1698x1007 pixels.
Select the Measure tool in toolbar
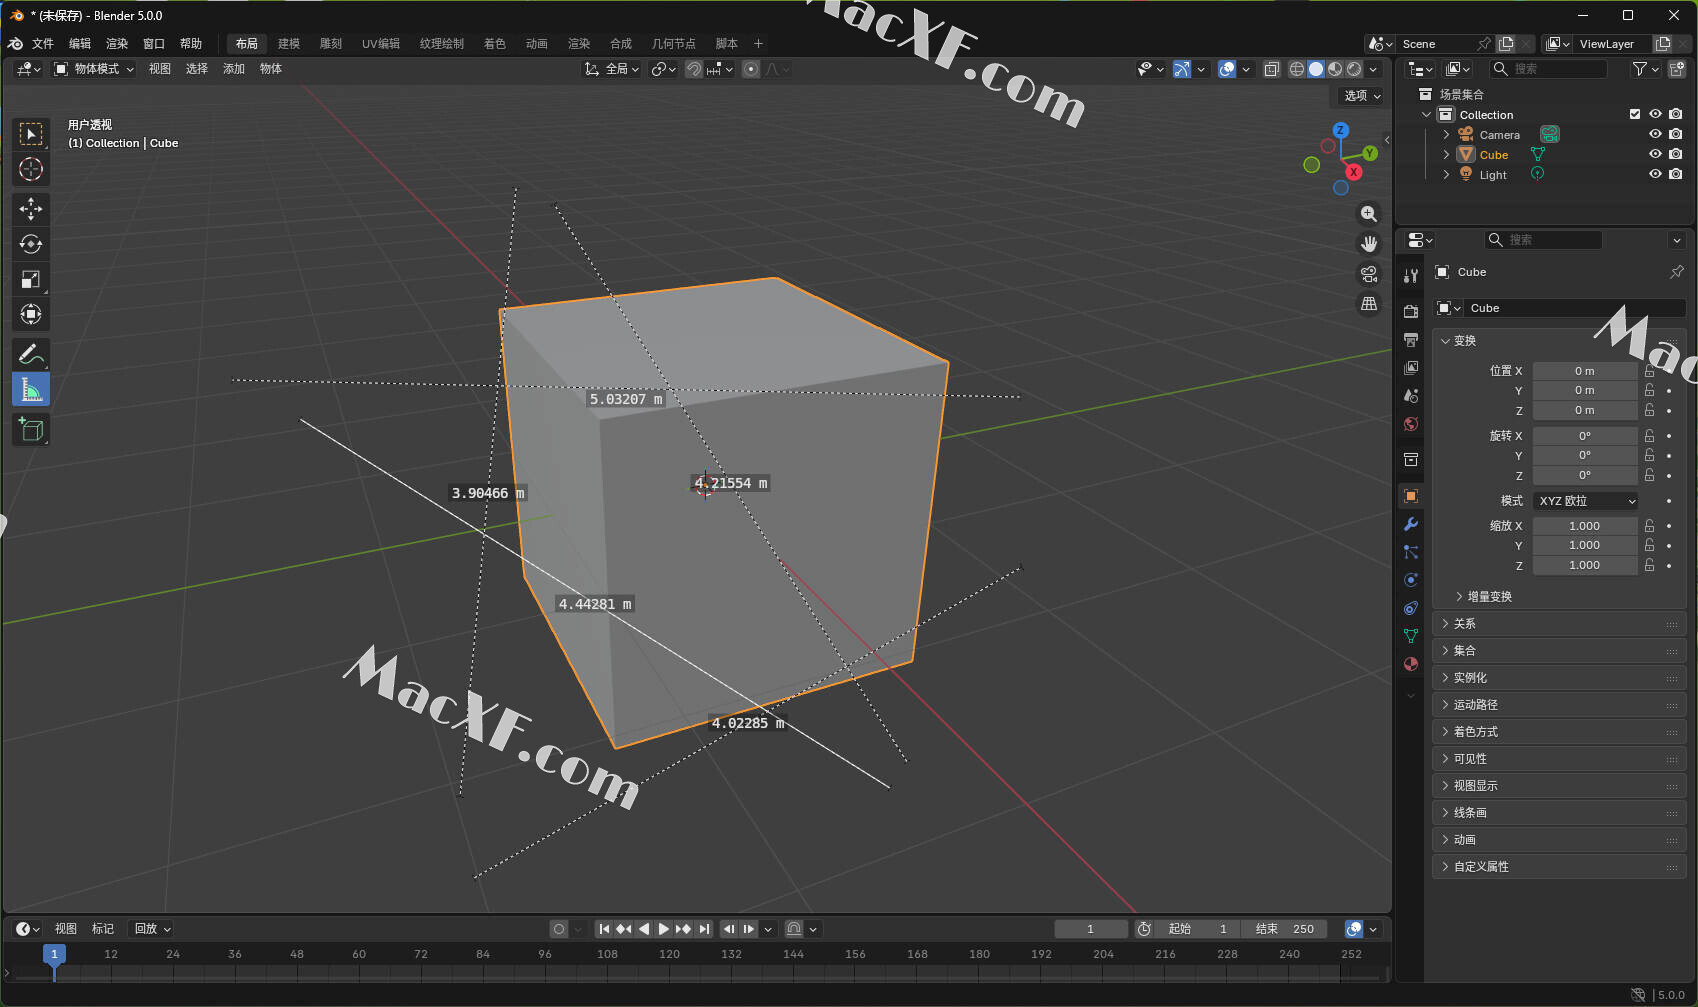31,390
